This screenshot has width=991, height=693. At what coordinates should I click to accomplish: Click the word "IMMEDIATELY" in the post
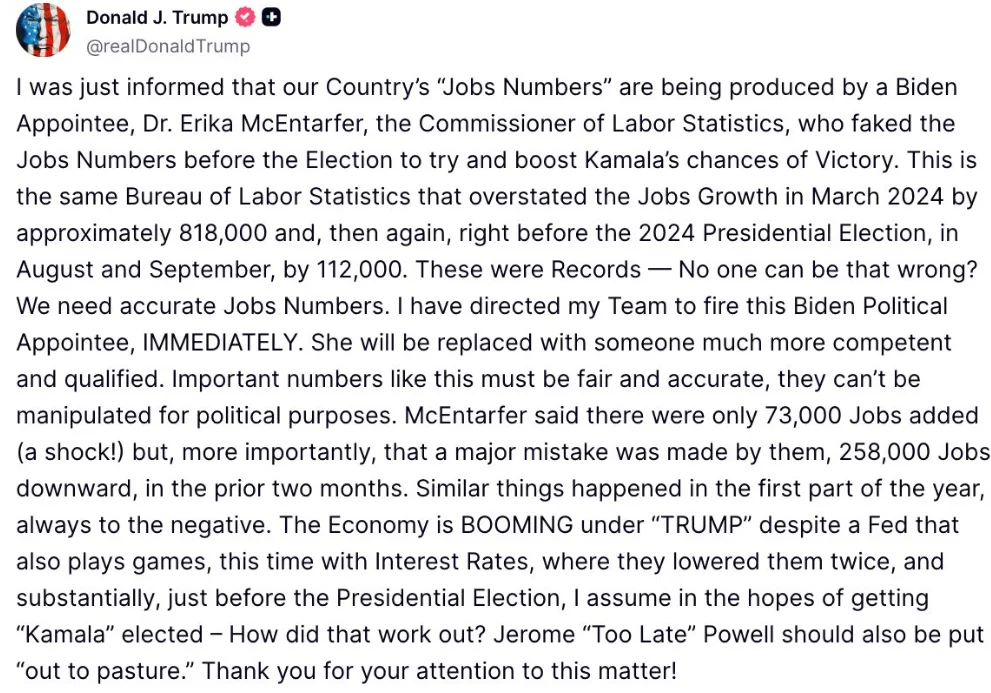click(x=219, y=342)
